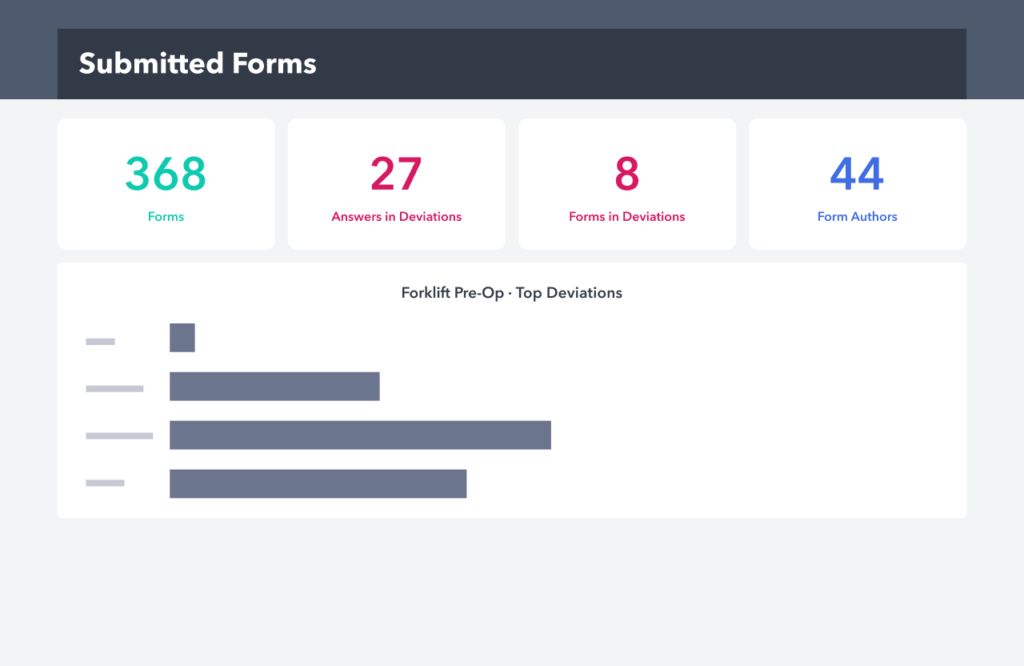Select the shortest bar in the chart
The height and width of the screenshot is (666, 1024).
tap(182, 338)
